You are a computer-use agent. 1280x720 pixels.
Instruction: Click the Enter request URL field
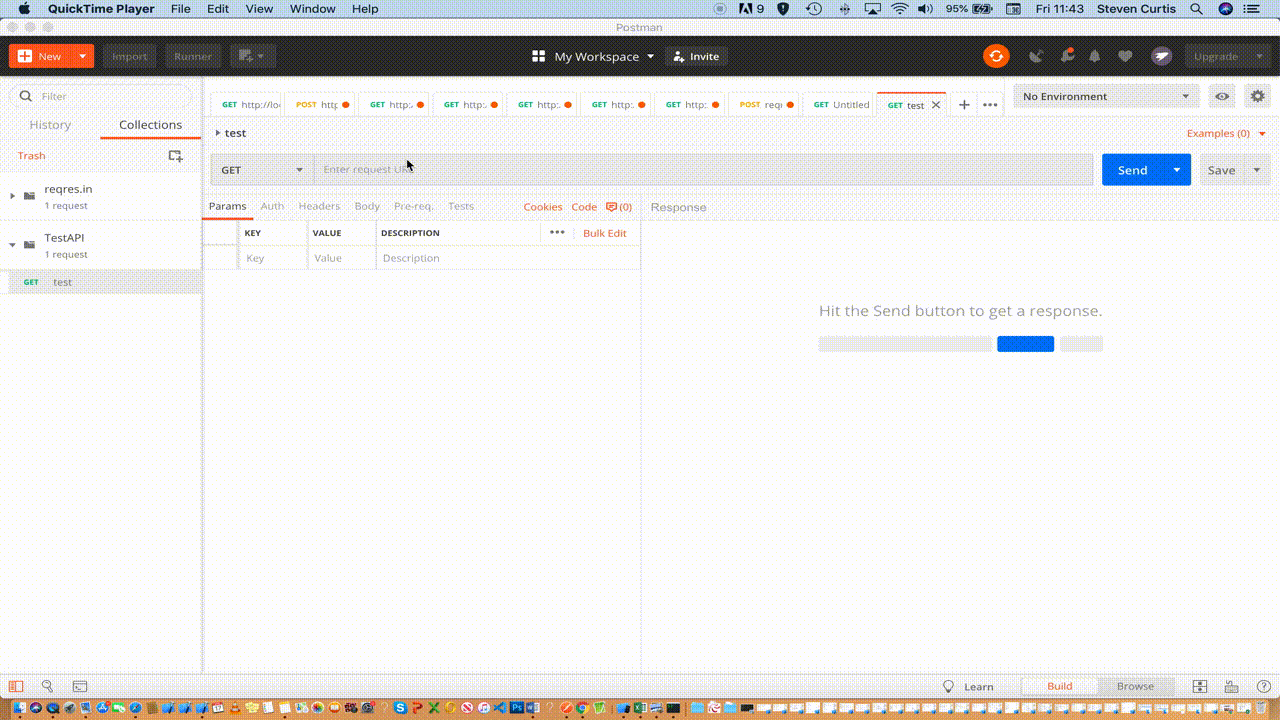(703, 170)
